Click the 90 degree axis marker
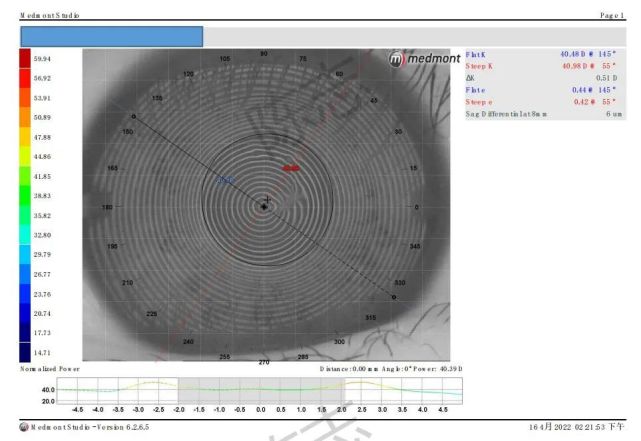Image resolution: width=641 pixels, height=441 pixels. 264,54
